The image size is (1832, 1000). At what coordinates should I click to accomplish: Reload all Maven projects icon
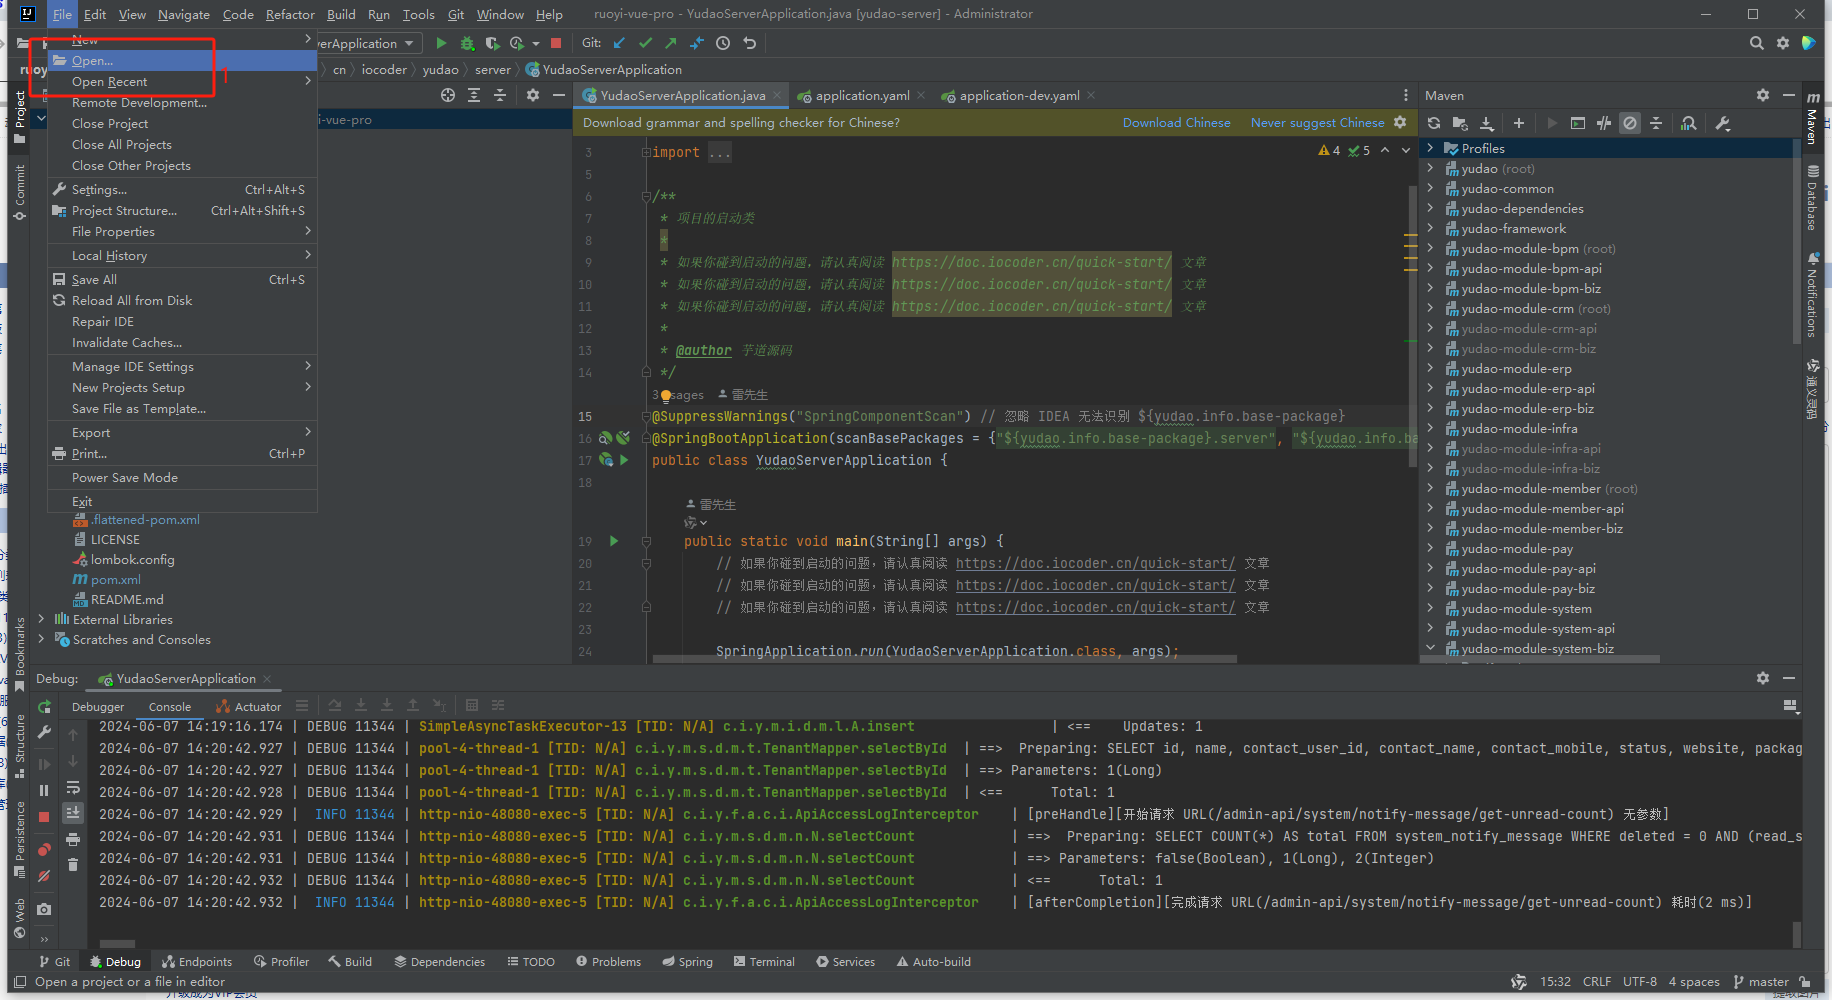(x=1434, y=123)
